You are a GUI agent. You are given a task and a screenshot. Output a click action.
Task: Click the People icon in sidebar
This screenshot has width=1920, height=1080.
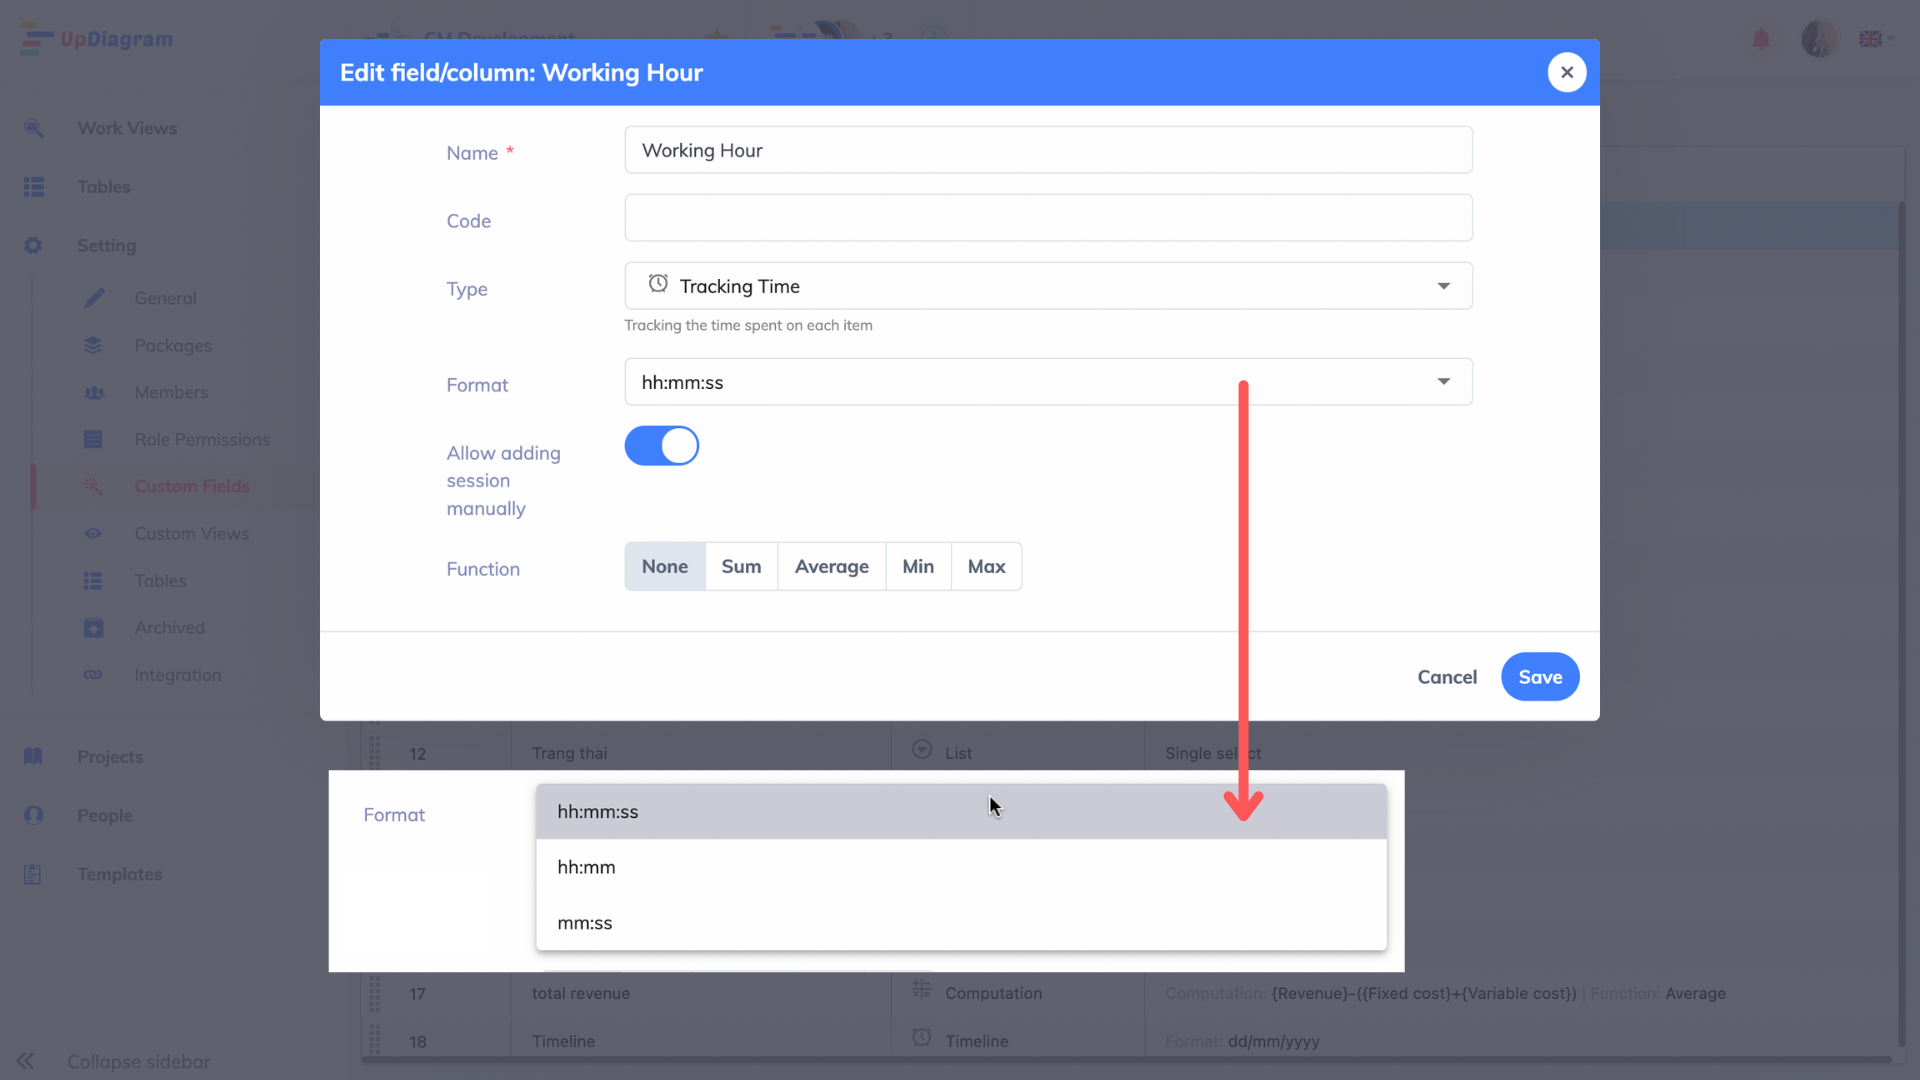pyautogui.click(x=33, y=815)
